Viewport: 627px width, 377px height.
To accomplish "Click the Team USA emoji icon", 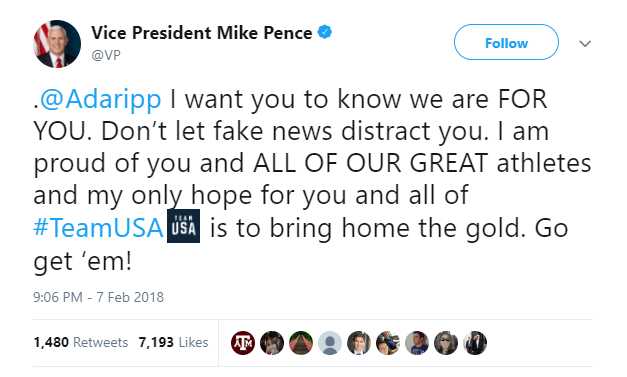I will pyautogui.click(x=183, y=226).
